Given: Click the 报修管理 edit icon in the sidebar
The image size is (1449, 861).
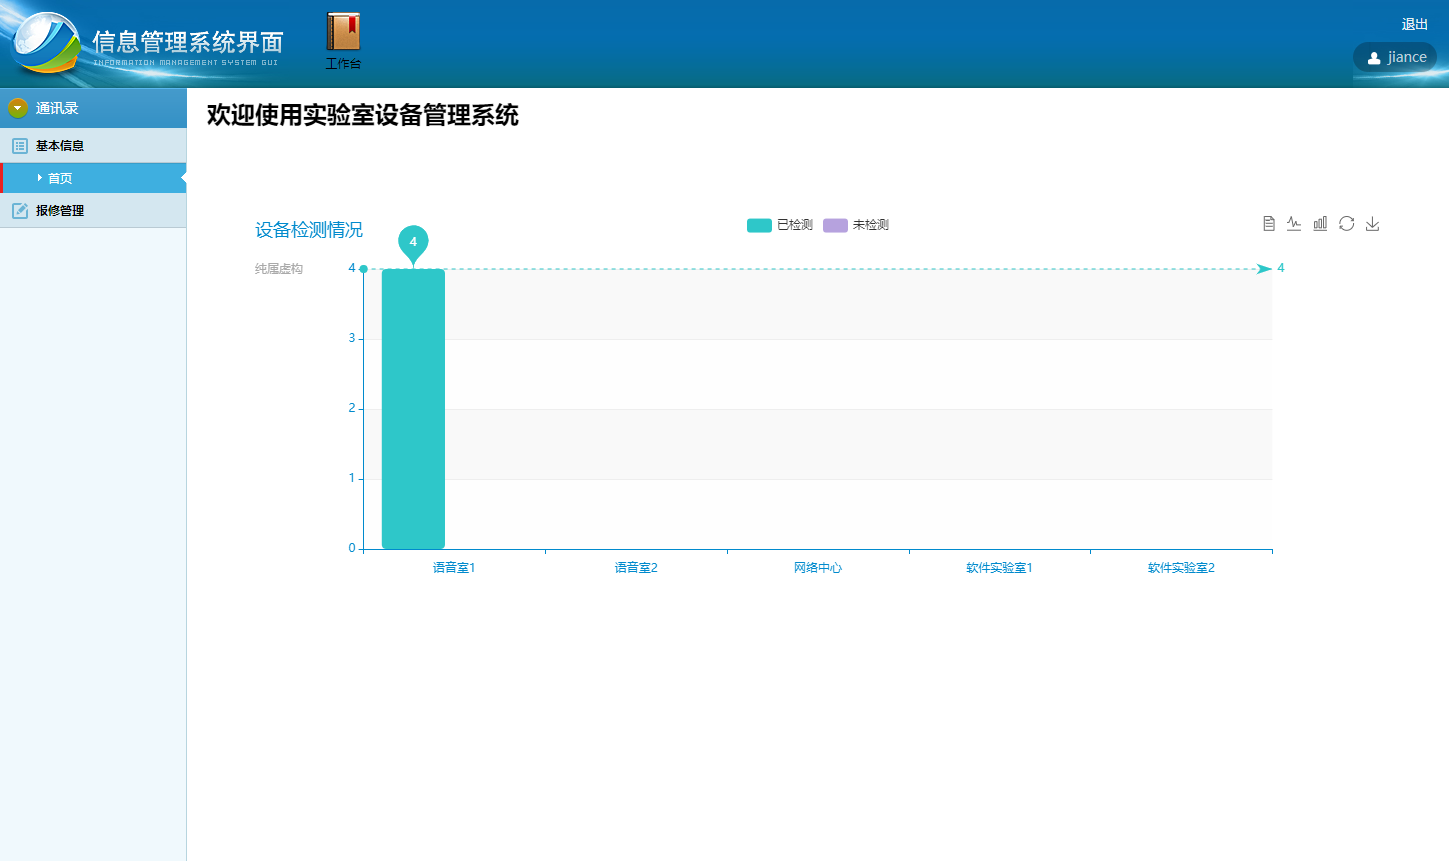Looking at the screenshot, I should coord(20,210).
